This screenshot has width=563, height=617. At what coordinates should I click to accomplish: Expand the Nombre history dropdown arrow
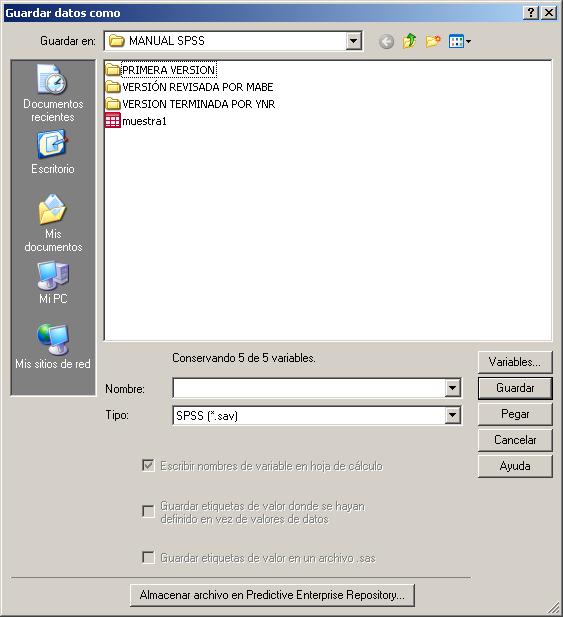452,388
